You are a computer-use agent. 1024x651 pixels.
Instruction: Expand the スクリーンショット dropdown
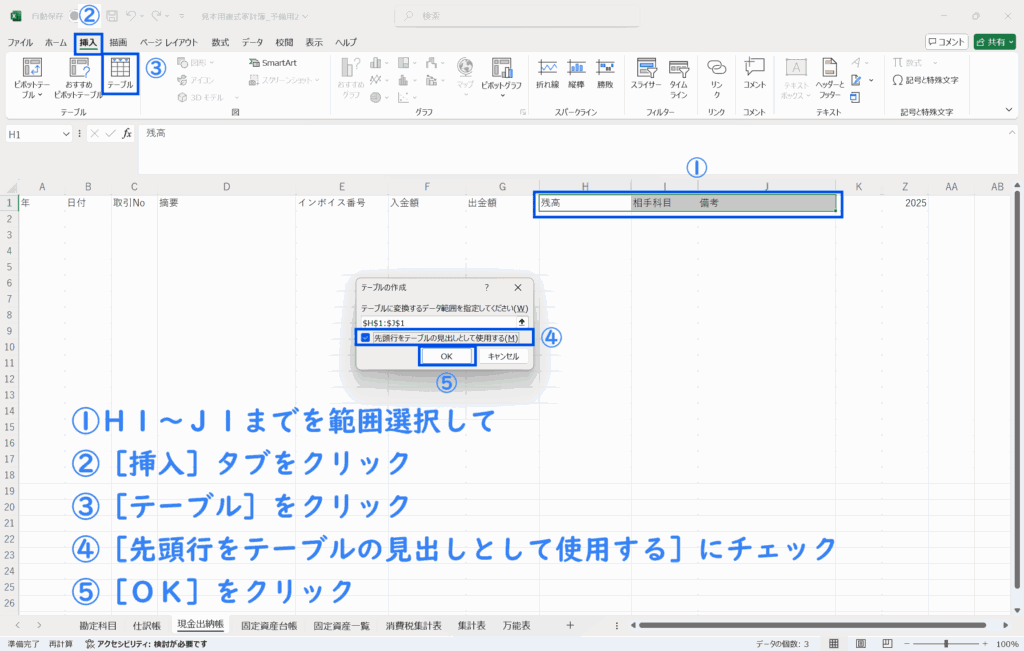pyautogui.click(x=317, y=80)
